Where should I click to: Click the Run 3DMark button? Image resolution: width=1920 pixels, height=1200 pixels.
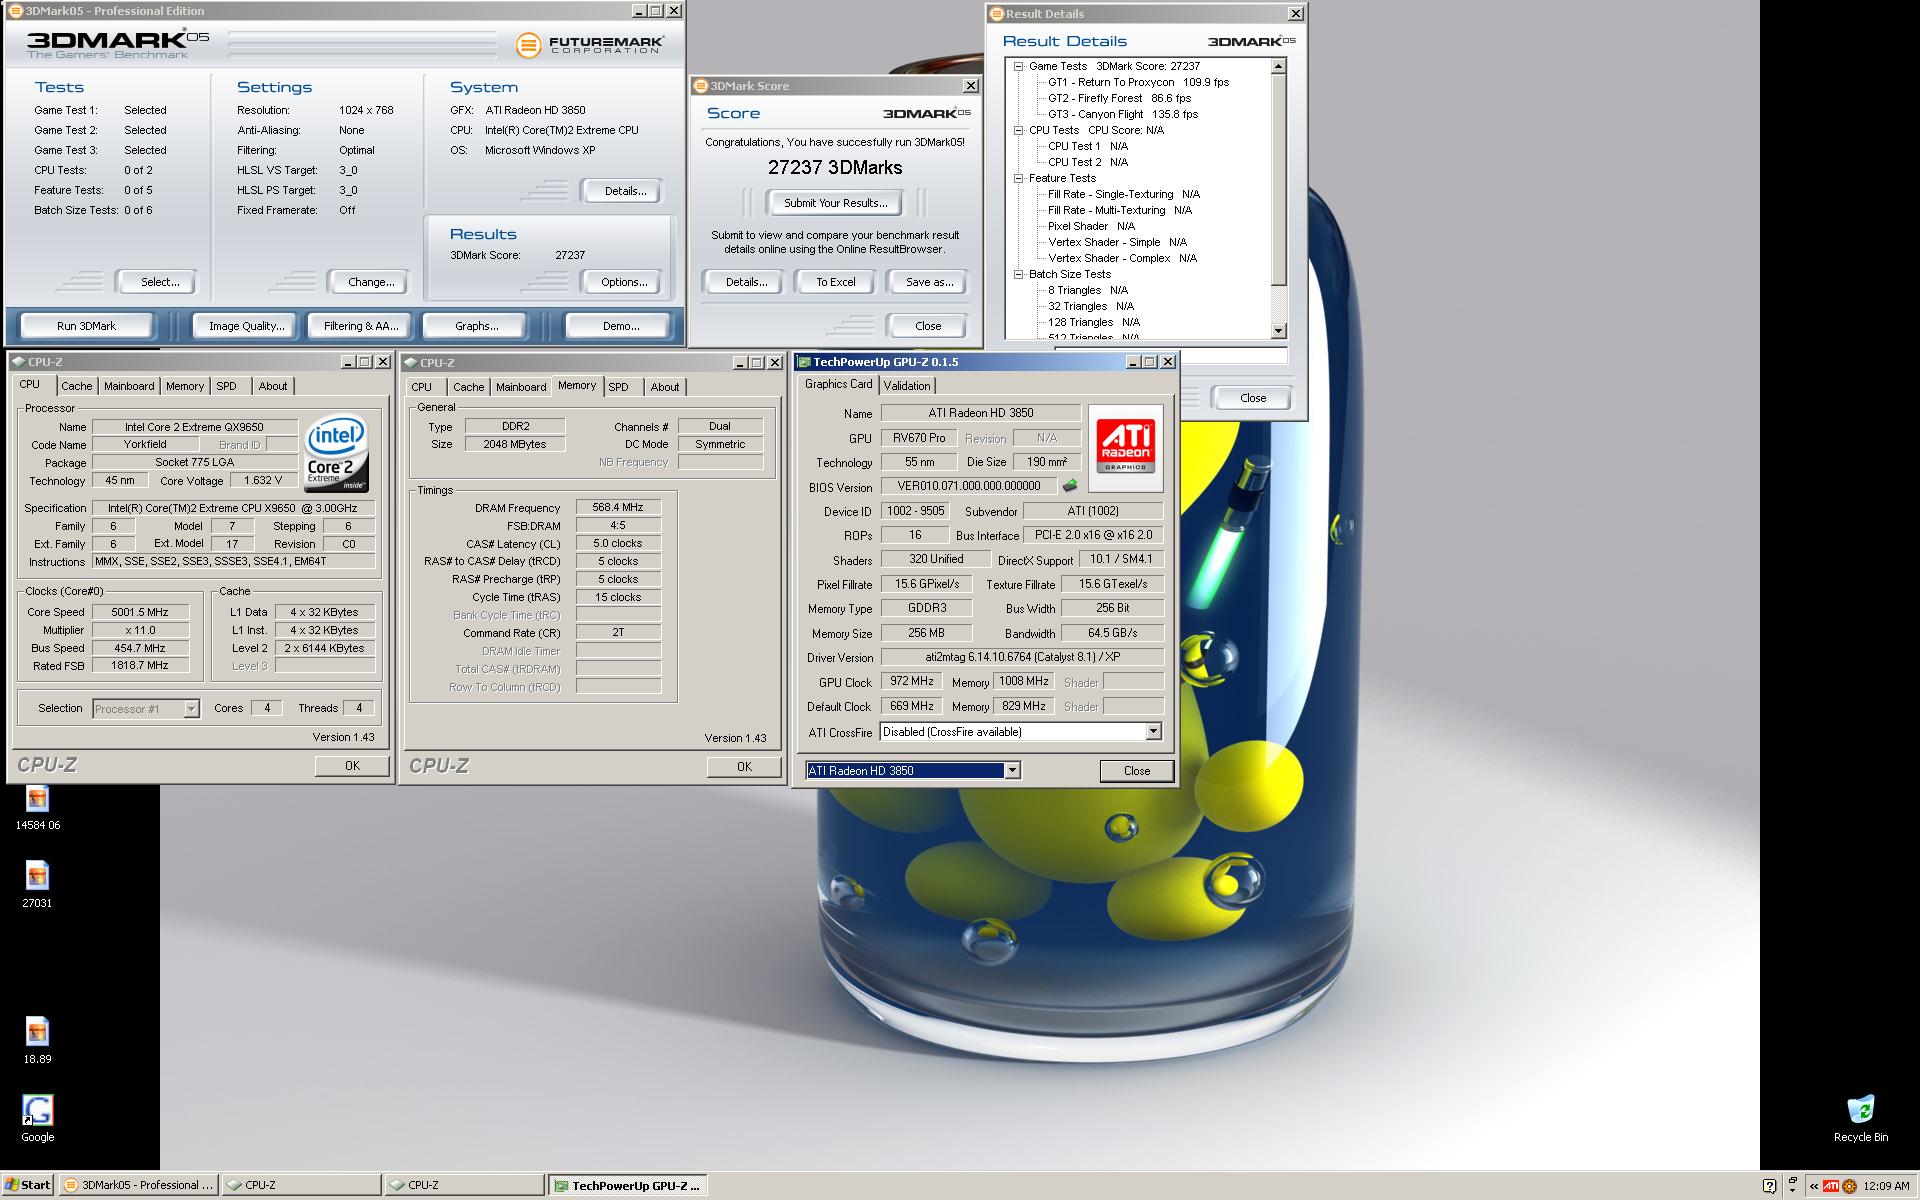tap(86, 326)
